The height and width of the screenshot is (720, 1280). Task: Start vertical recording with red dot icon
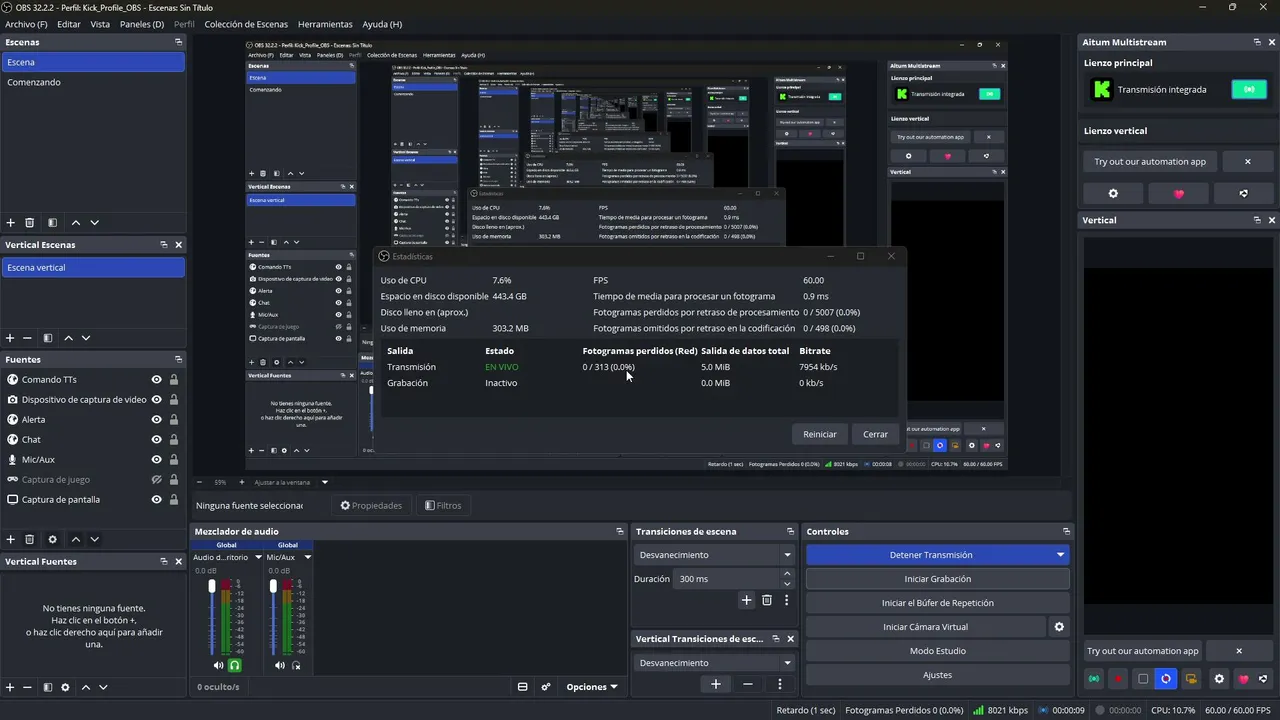pyautogui.click(x=1118, y=679)
